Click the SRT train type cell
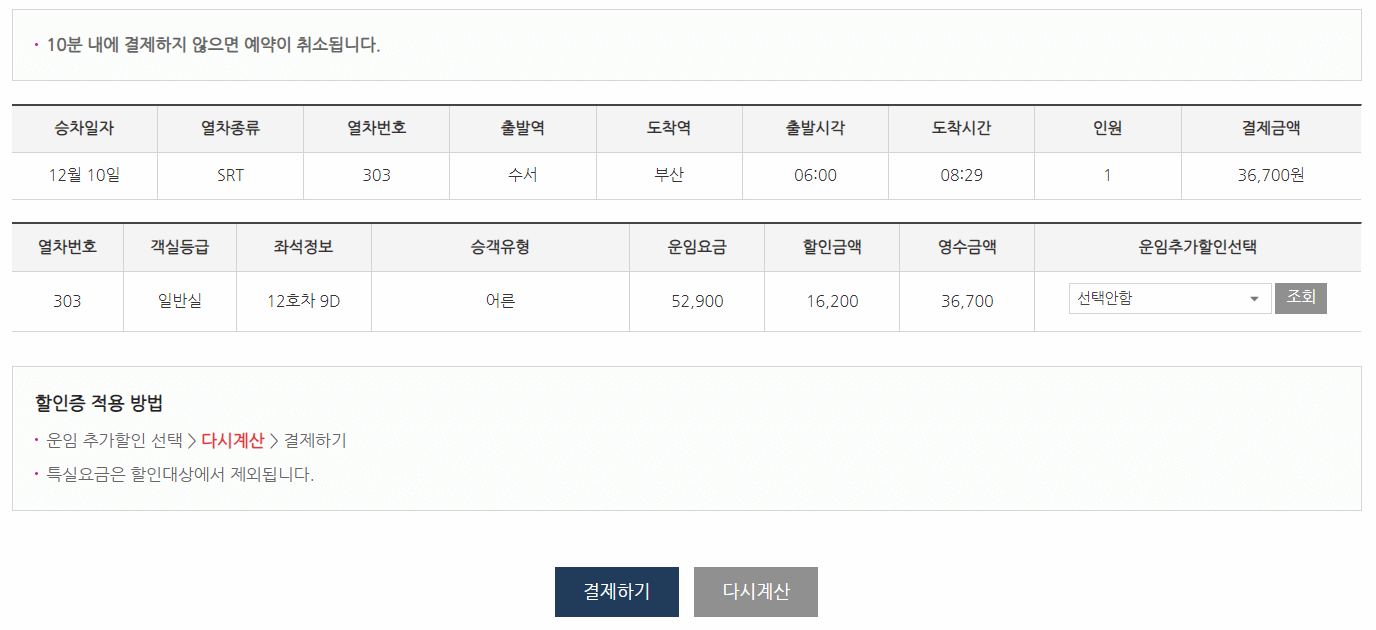The image size is (1376, 630). [229, 176]
